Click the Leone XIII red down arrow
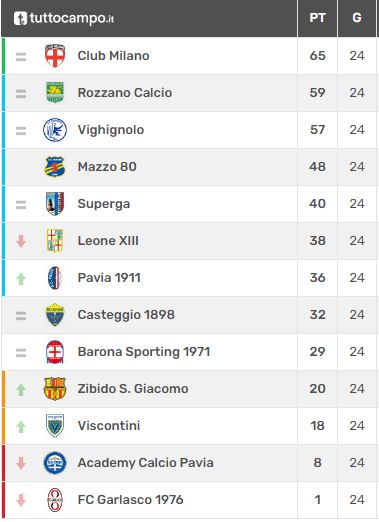This screenshot has height=522, width=379. (x=21, y=241)
